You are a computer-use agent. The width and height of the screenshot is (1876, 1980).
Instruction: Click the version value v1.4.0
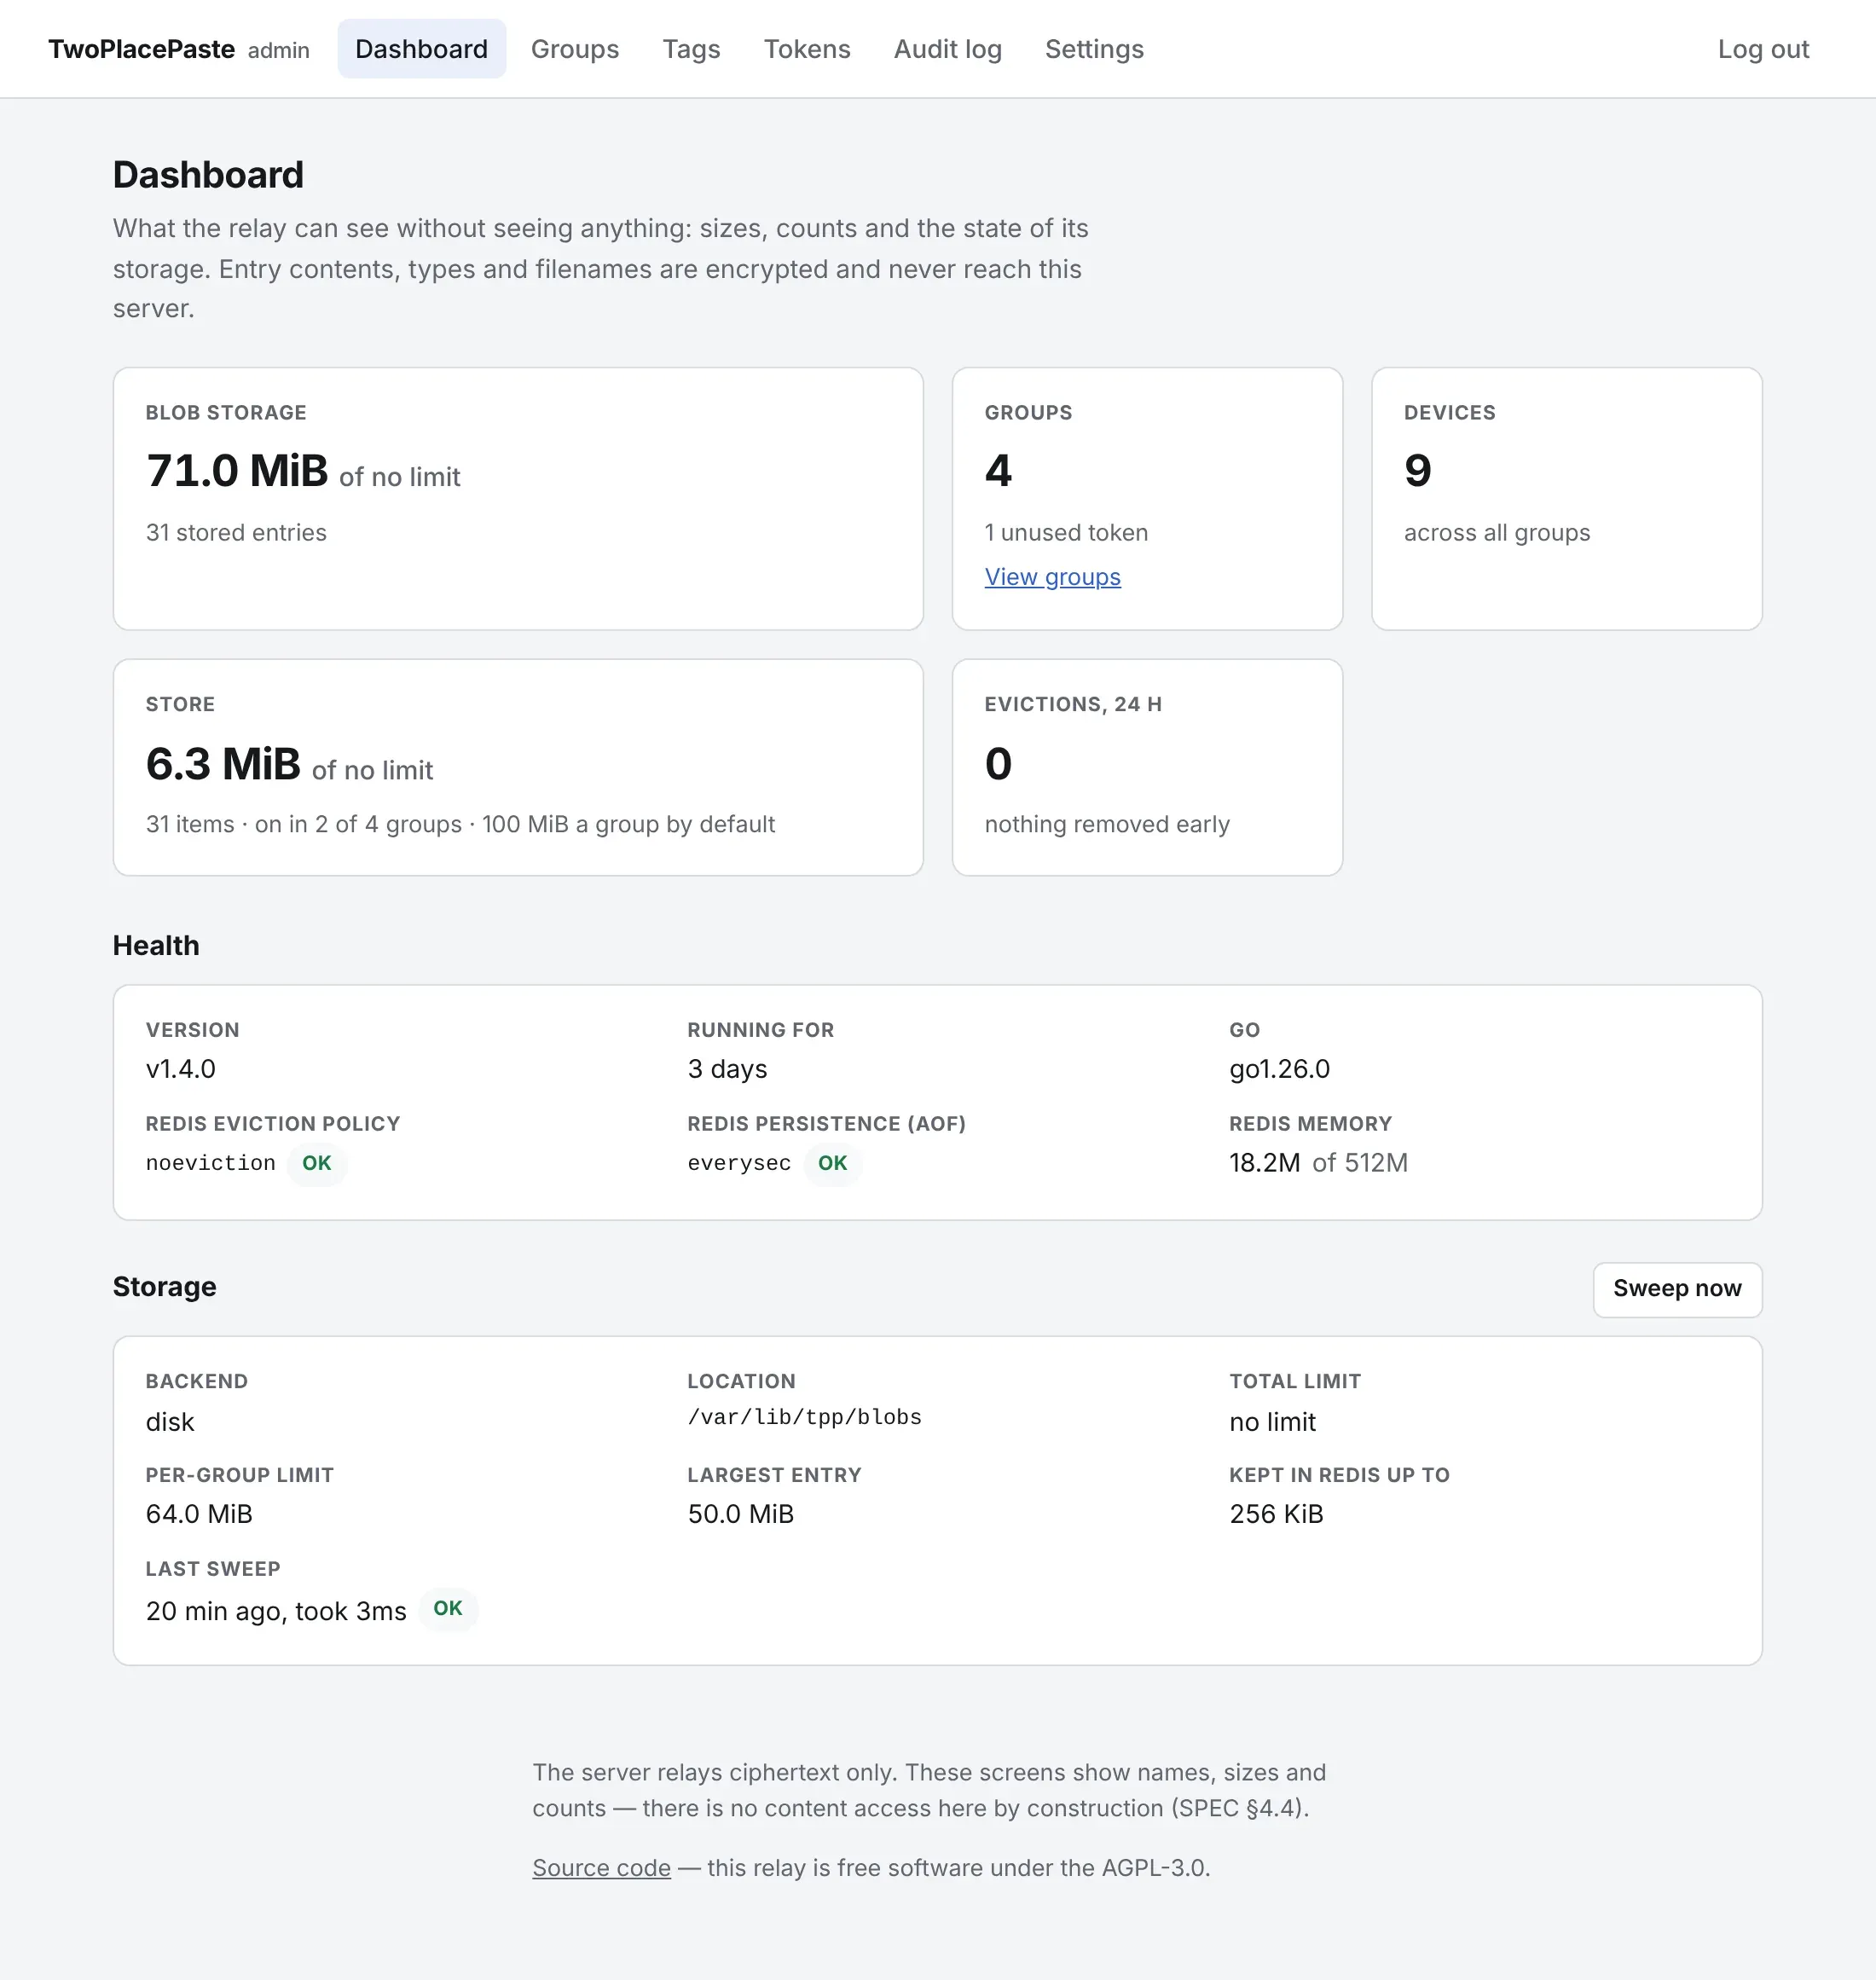[181, 1069]
